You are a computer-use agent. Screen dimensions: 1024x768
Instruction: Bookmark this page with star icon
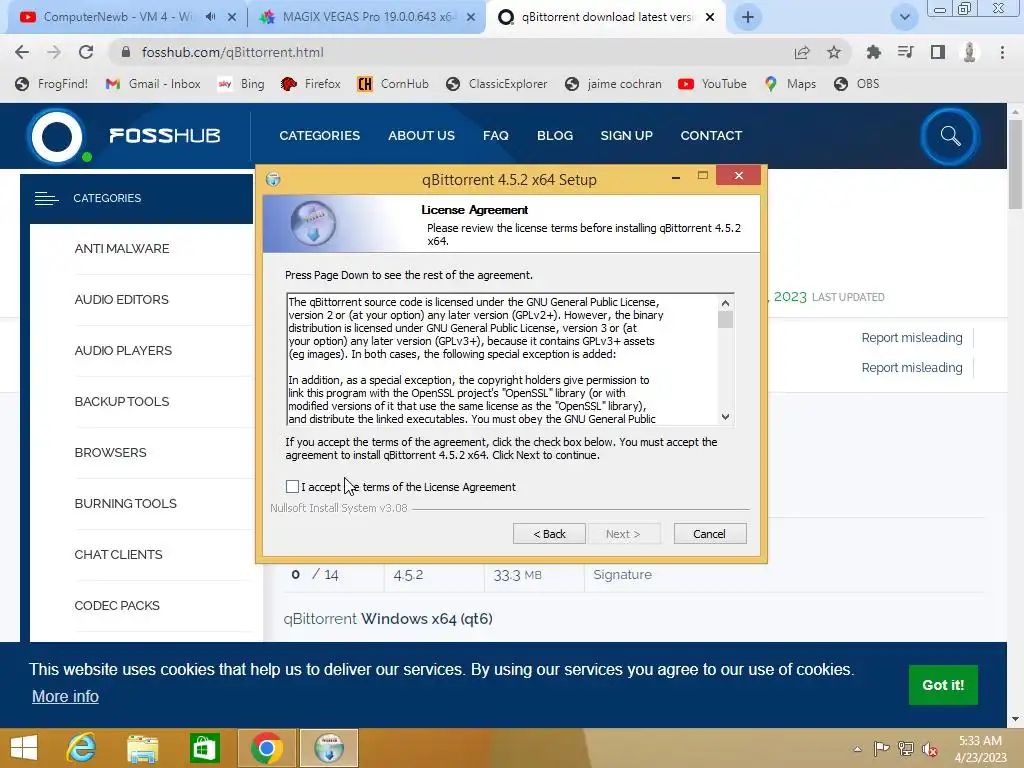click(834, 52)
